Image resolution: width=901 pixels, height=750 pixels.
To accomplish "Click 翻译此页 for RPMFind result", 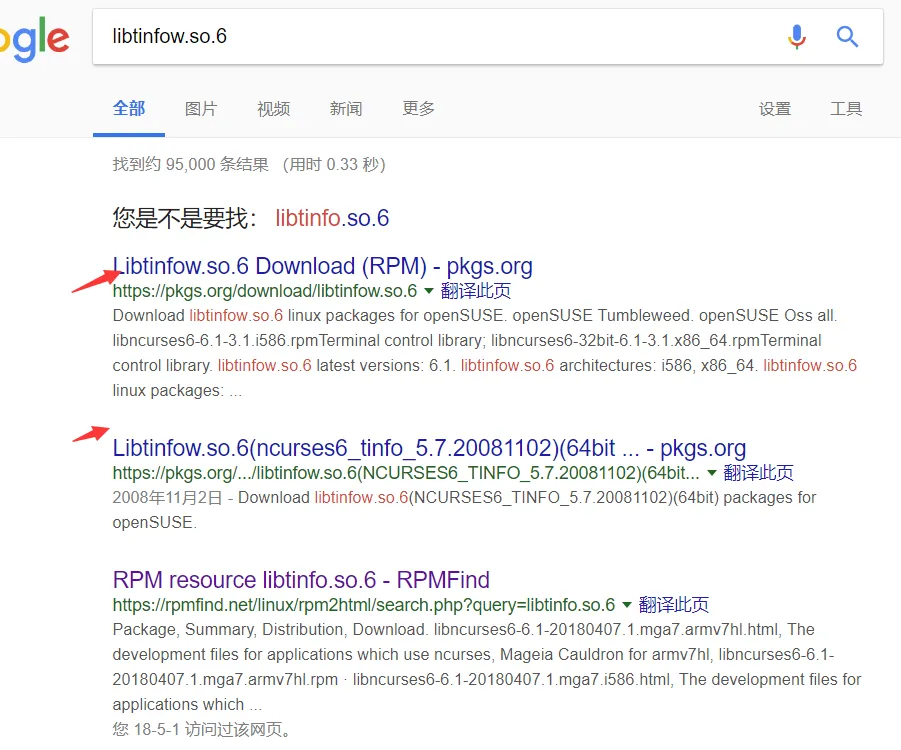I will pyautogui.click(x=673, y=605).
